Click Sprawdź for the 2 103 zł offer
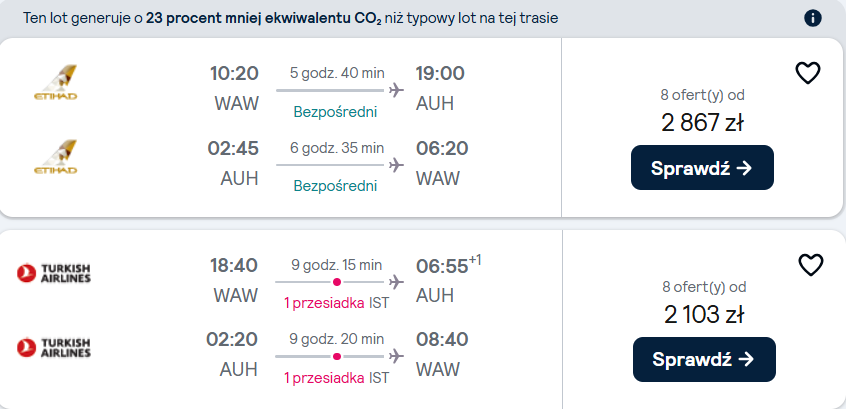This screenshot has width=846, height=409. (704, 359)
